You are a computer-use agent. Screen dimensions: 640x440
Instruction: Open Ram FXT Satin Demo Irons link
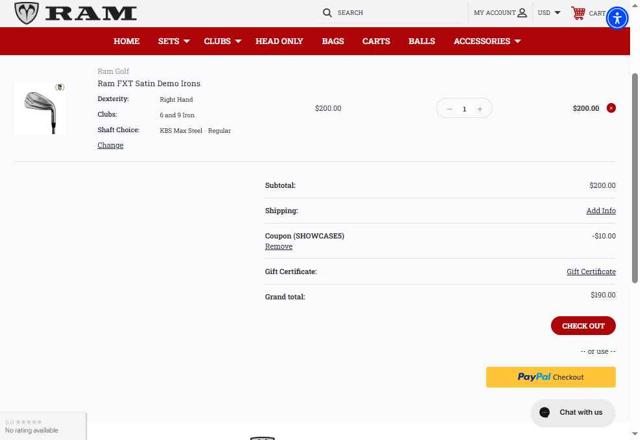(x=149, y=83)
